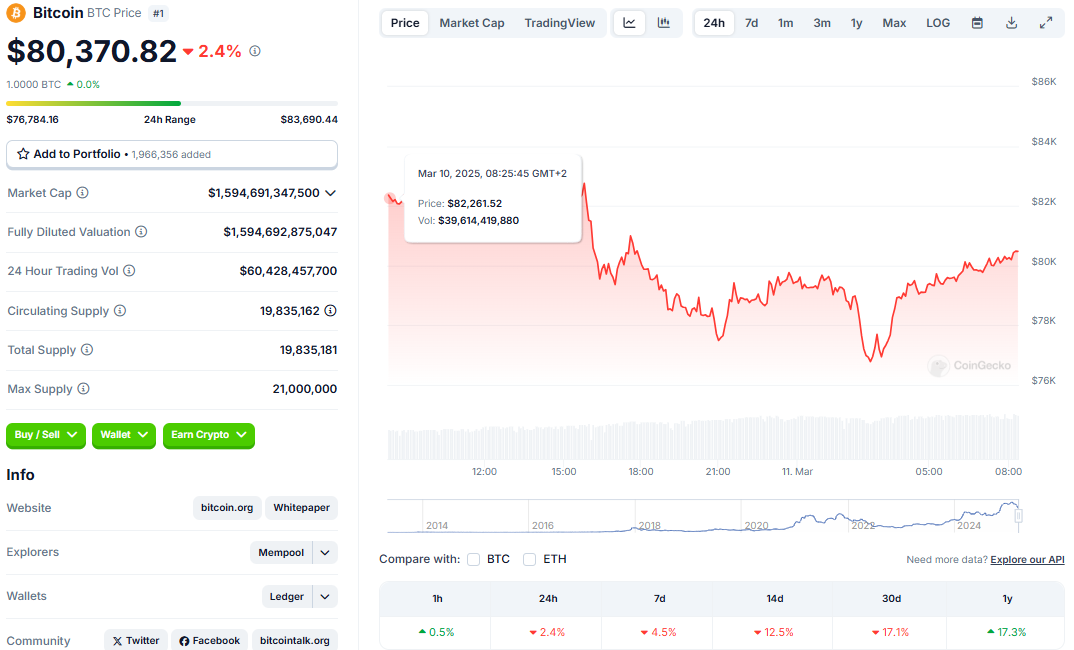Screen dimensions: 1074x650
Task: Expand the Mempool explorers dropdown arrow
Action: 325,553
